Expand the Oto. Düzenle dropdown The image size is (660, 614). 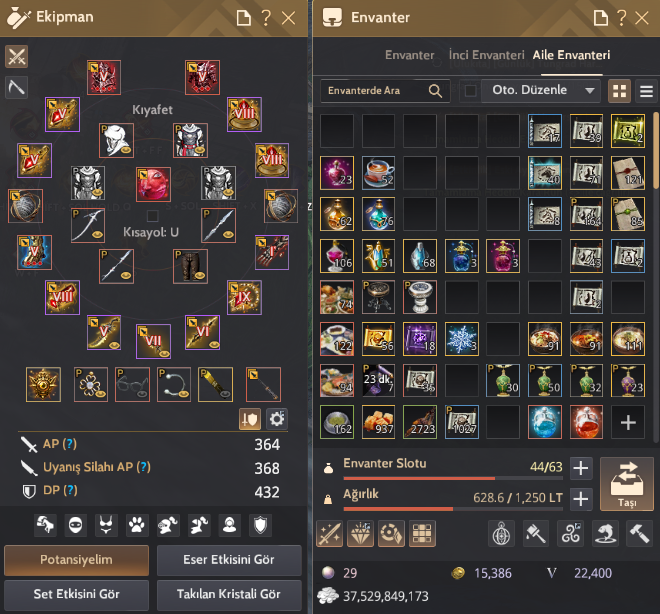click(590, 90)
